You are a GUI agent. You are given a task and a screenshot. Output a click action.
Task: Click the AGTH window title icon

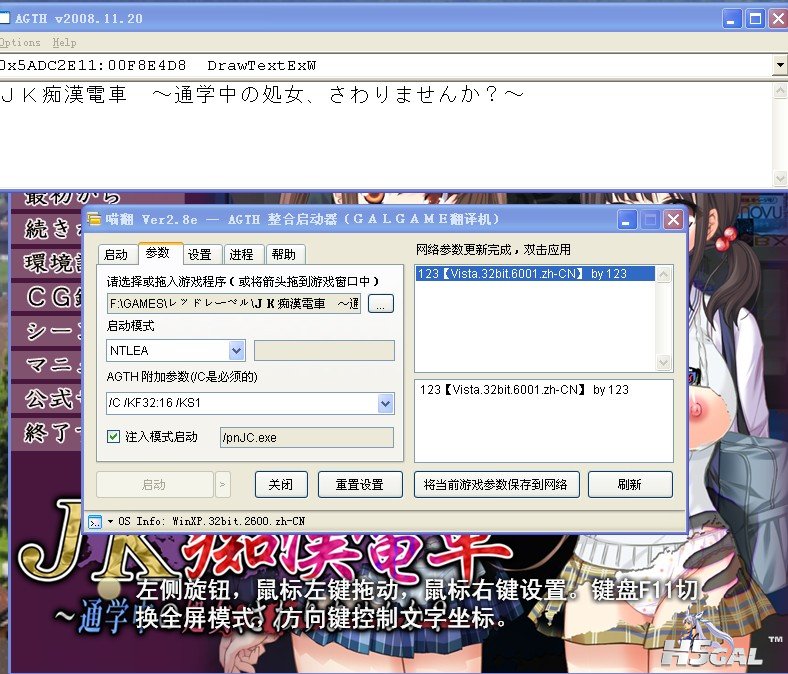pos(4,18)
